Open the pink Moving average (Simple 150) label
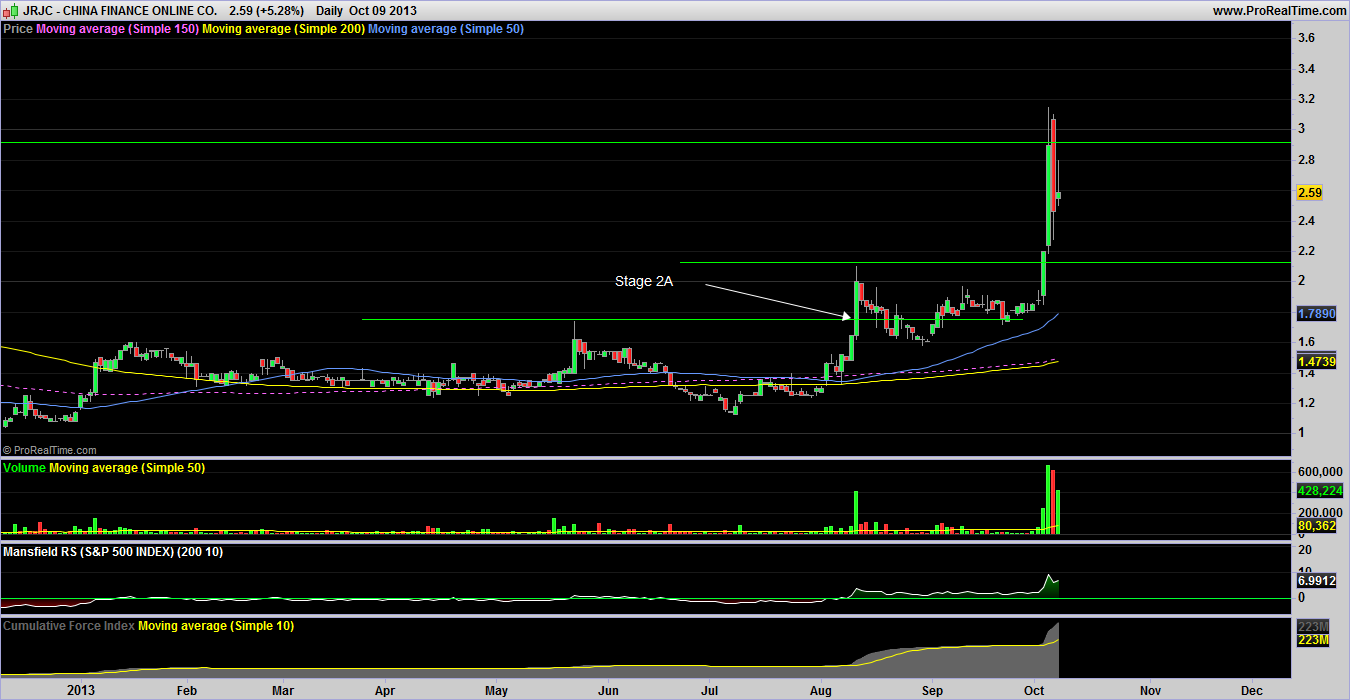 pyautogui.click(x=117, y=29)
